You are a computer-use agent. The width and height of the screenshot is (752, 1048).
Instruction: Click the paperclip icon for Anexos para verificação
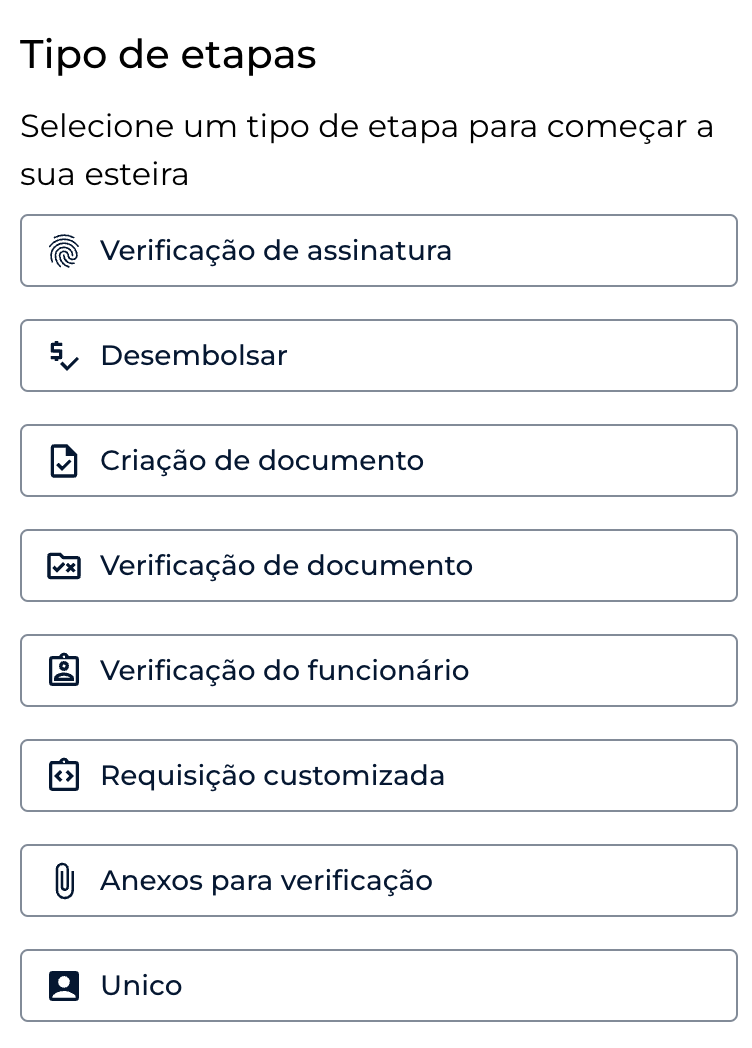click(x=64, y=881)
